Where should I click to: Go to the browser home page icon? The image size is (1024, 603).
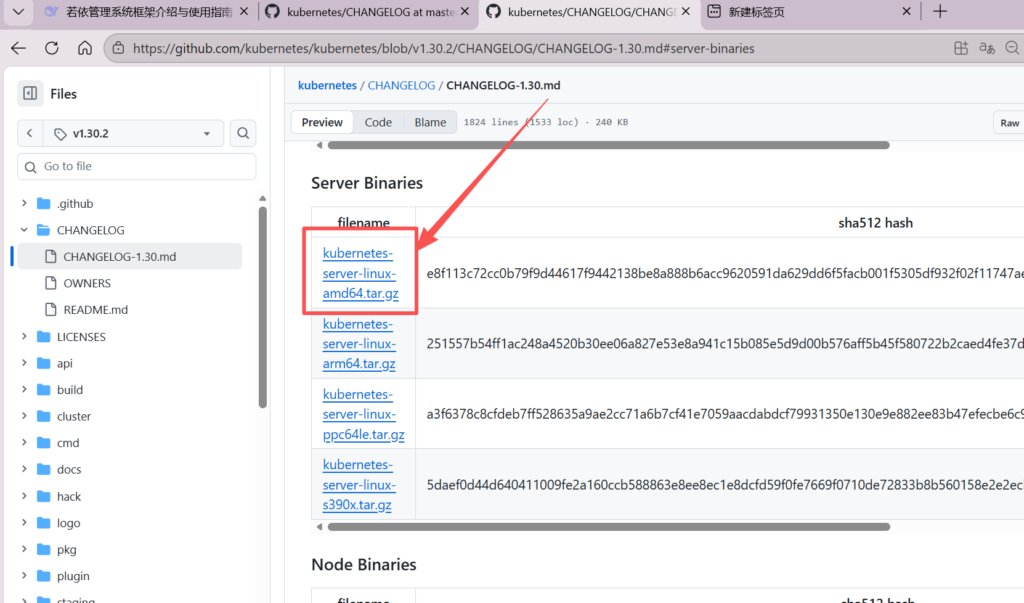pyautogui.click(x=85, y=48)
